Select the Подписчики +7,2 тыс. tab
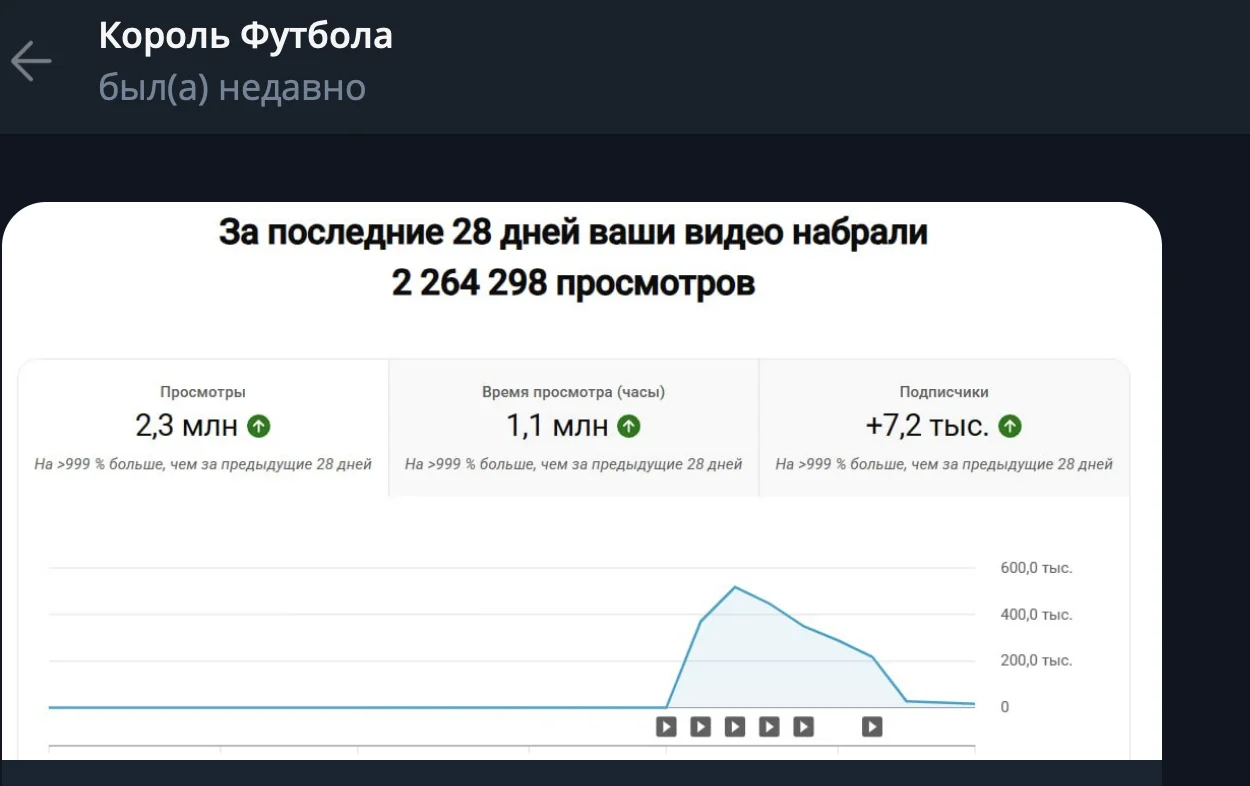Screen dimensions: 1250x786 point(944,428)
